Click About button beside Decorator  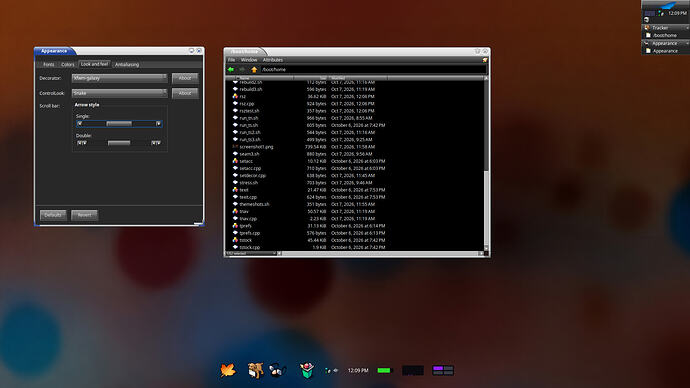click(185, 78)
